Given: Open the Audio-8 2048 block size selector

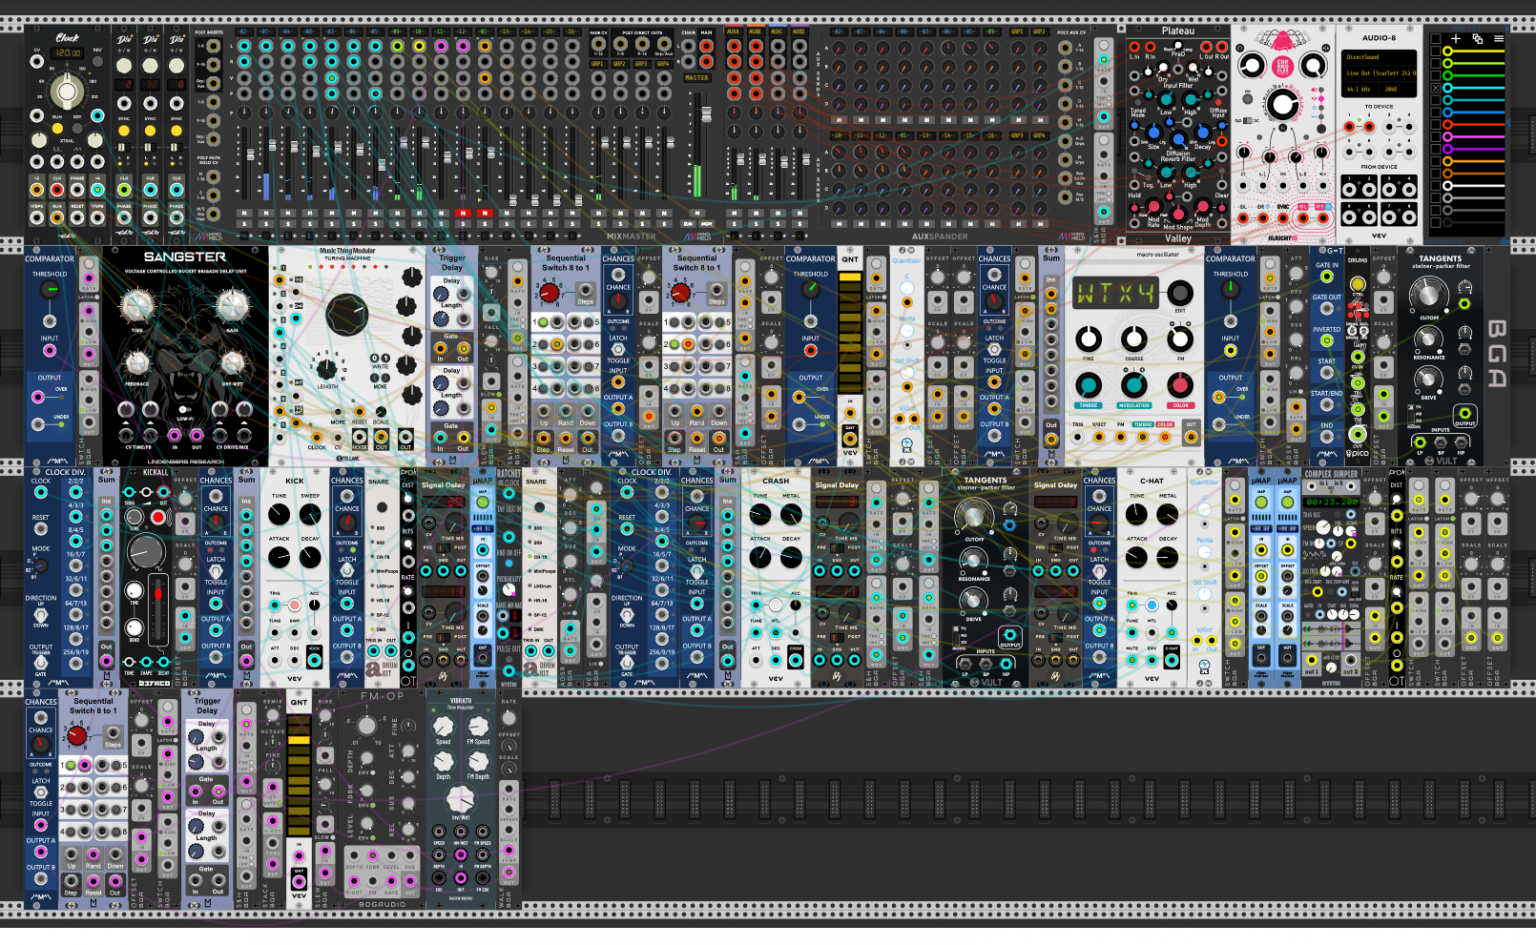Looking at the screenshot, I should click(x=1397, y=89).
